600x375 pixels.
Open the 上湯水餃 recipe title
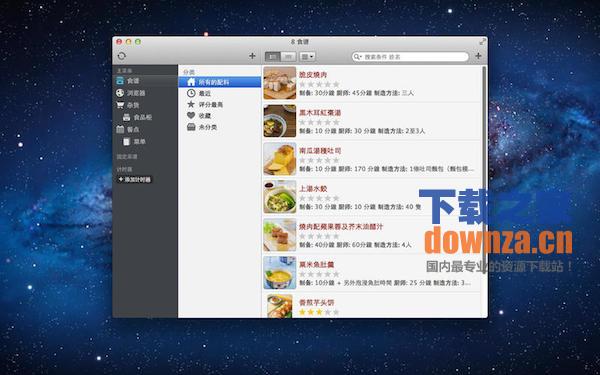click(313, 189)
